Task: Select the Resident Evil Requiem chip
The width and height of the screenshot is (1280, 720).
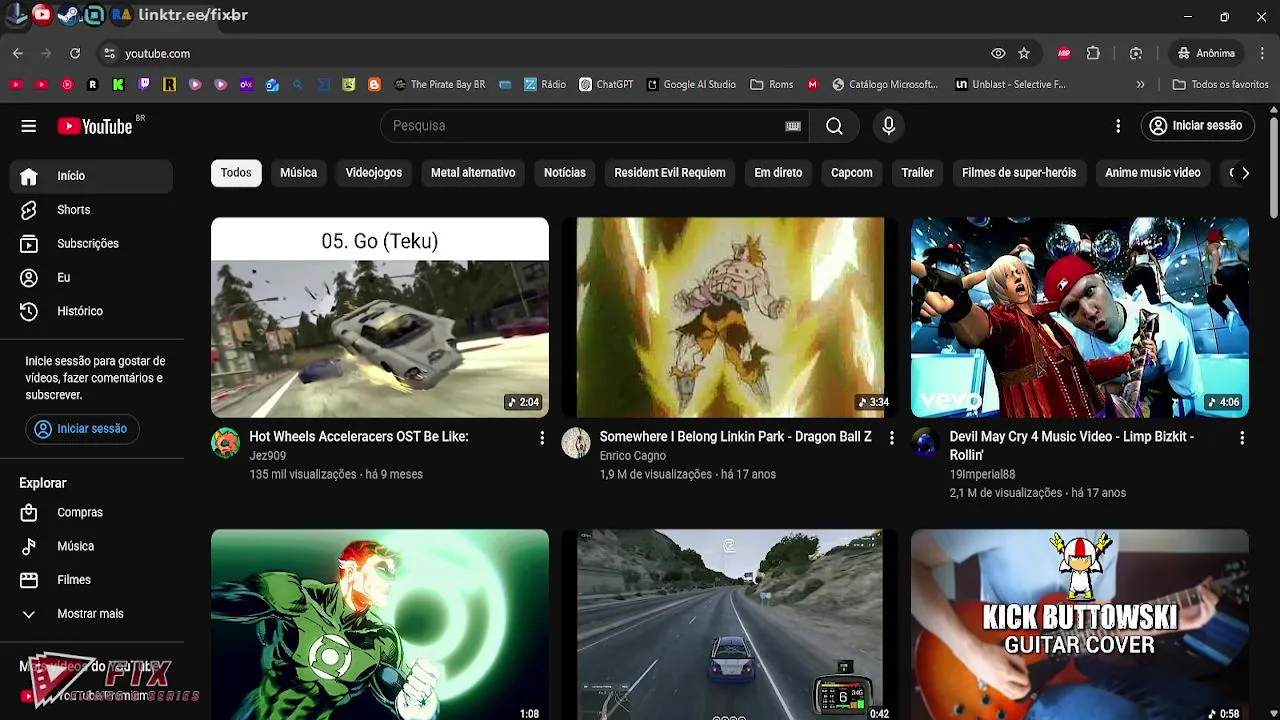Action: tap(670, 173)
